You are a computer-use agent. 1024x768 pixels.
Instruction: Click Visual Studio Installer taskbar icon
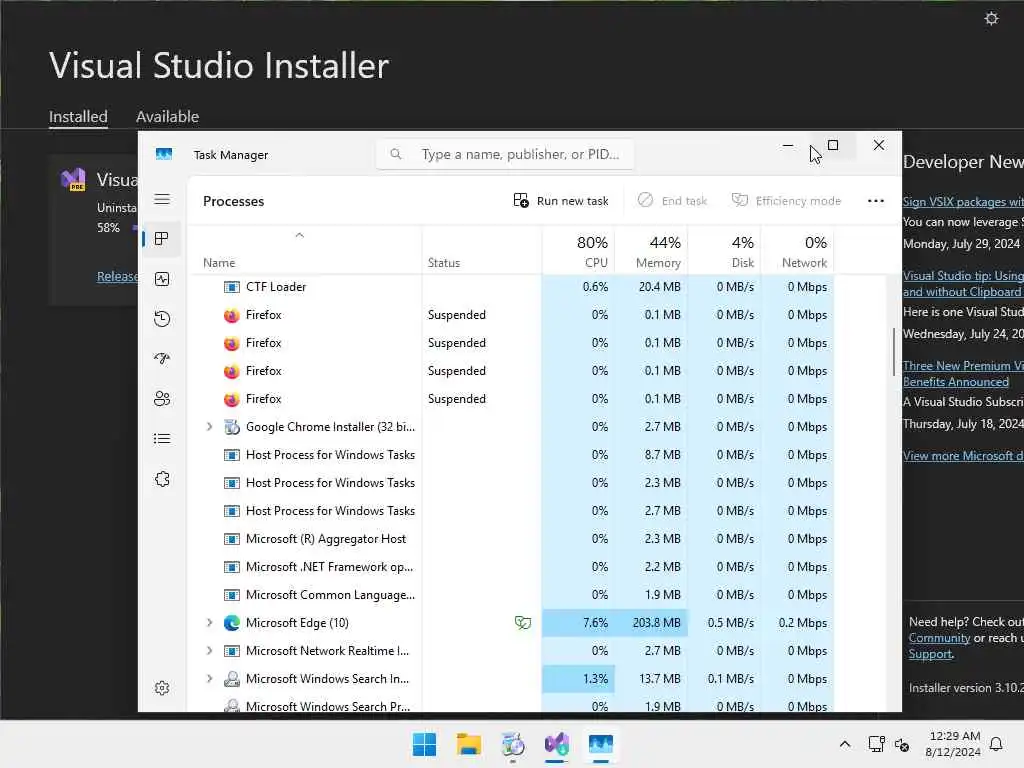point(556,744)
